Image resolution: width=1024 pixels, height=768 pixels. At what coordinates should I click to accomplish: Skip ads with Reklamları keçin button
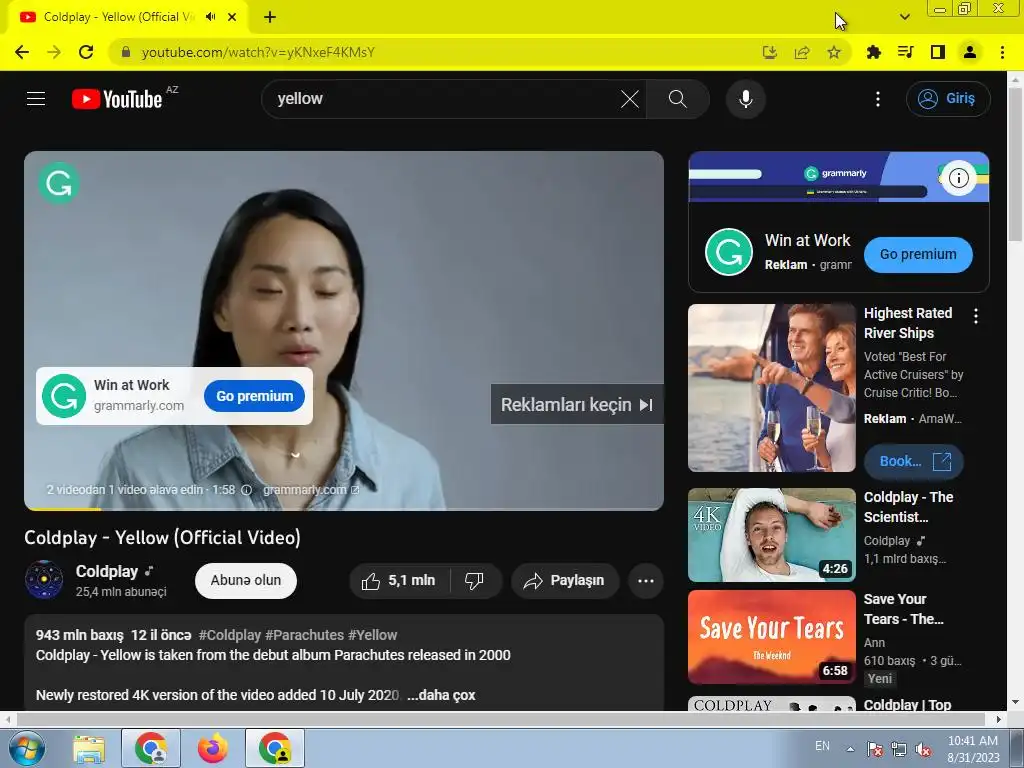577,405
